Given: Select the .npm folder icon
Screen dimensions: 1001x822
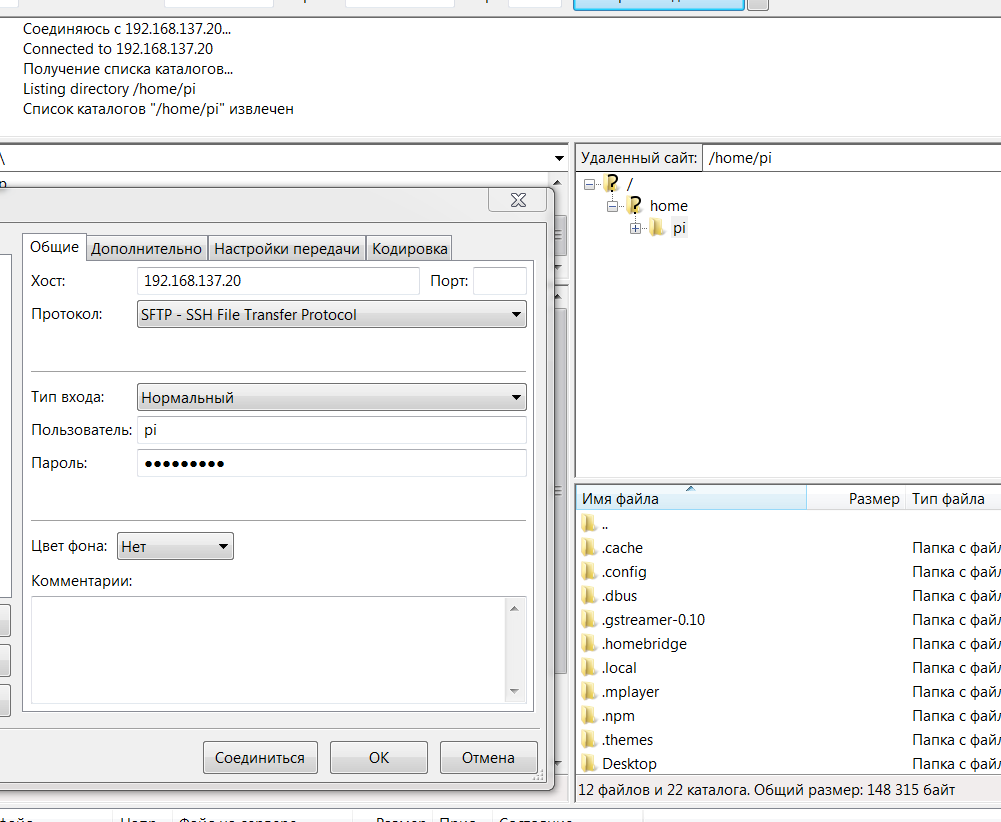Looking at the screenshot, I should click(x=589, y=716).
